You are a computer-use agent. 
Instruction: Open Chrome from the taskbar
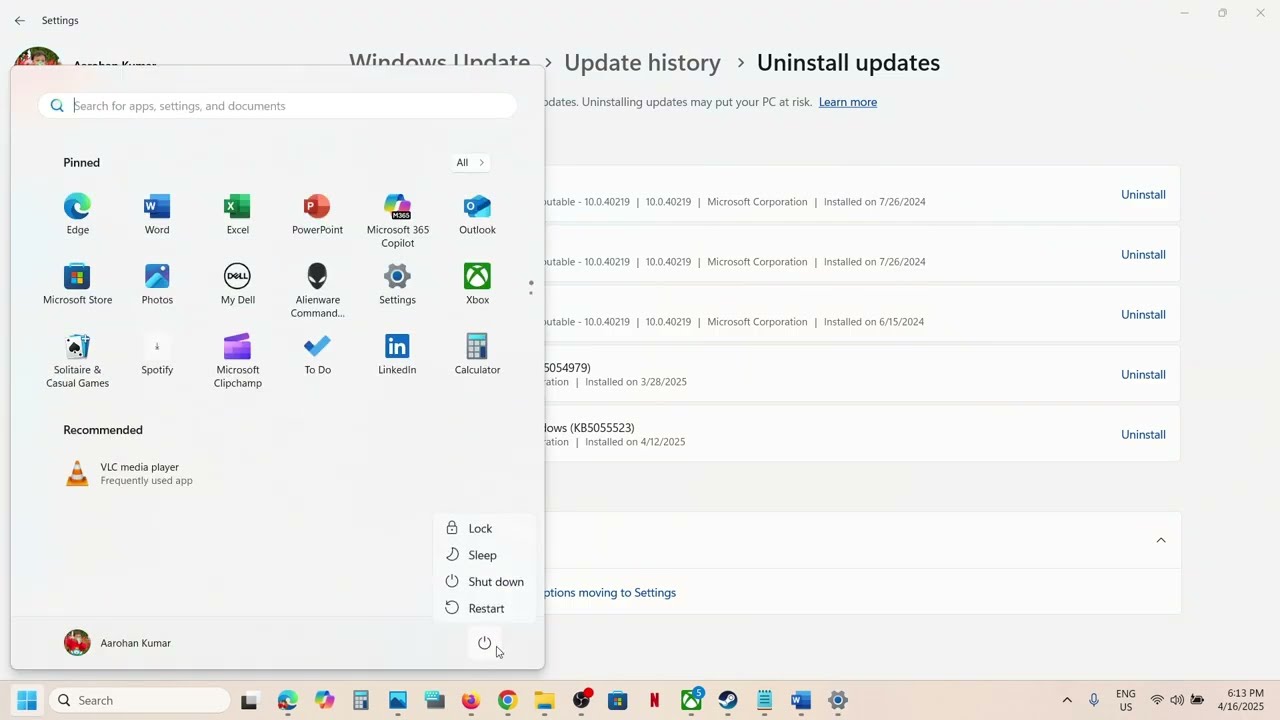point(507,700)
